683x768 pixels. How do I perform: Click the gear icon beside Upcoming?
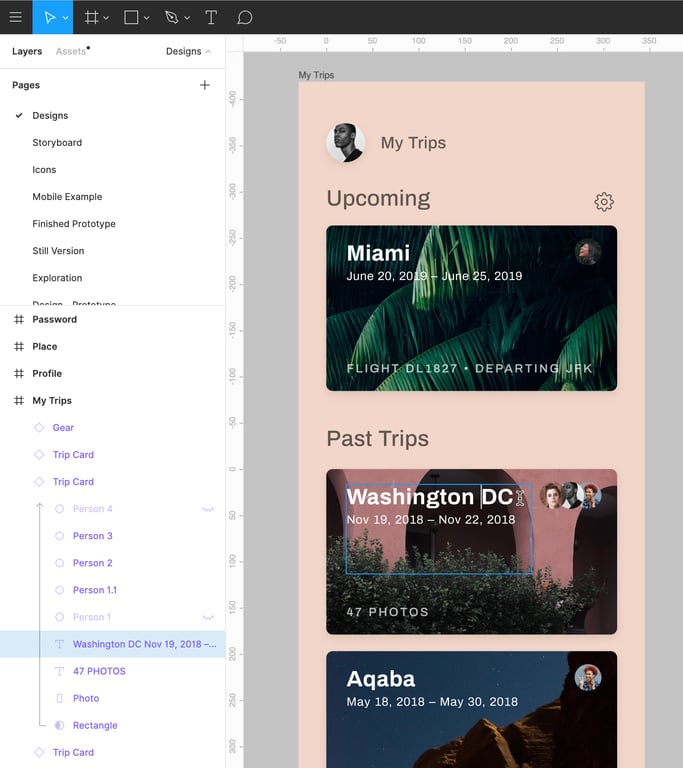[x=604, y=202]
